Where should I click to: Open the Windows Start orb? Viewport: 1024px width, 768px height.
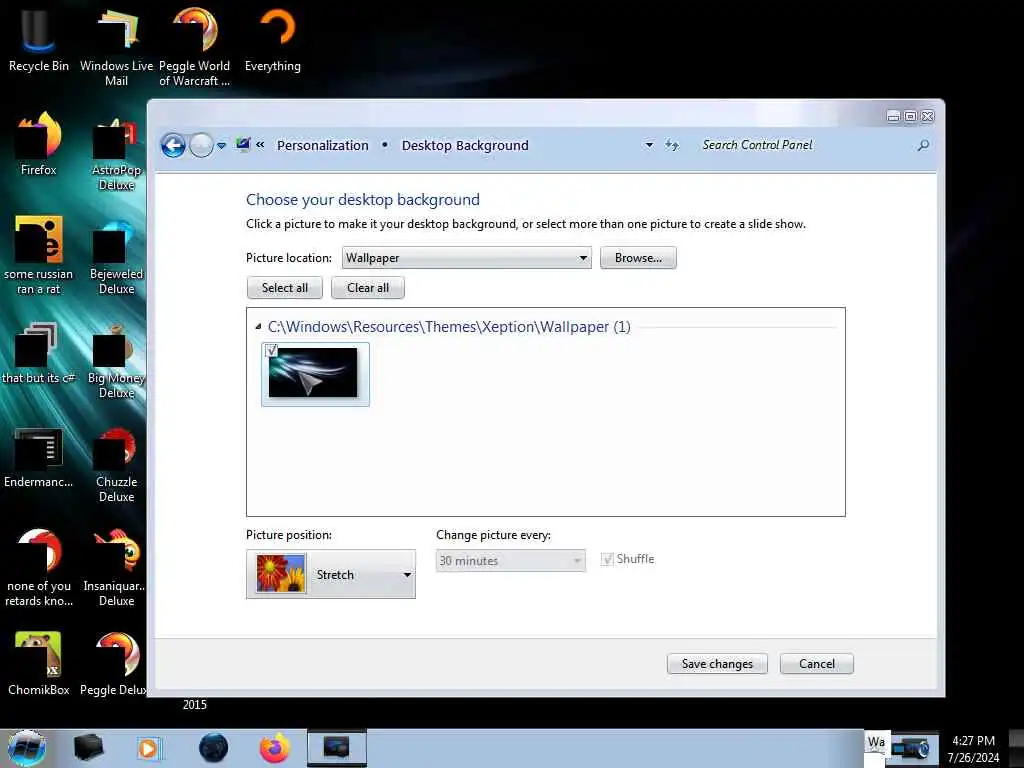[x=27, y=749]
